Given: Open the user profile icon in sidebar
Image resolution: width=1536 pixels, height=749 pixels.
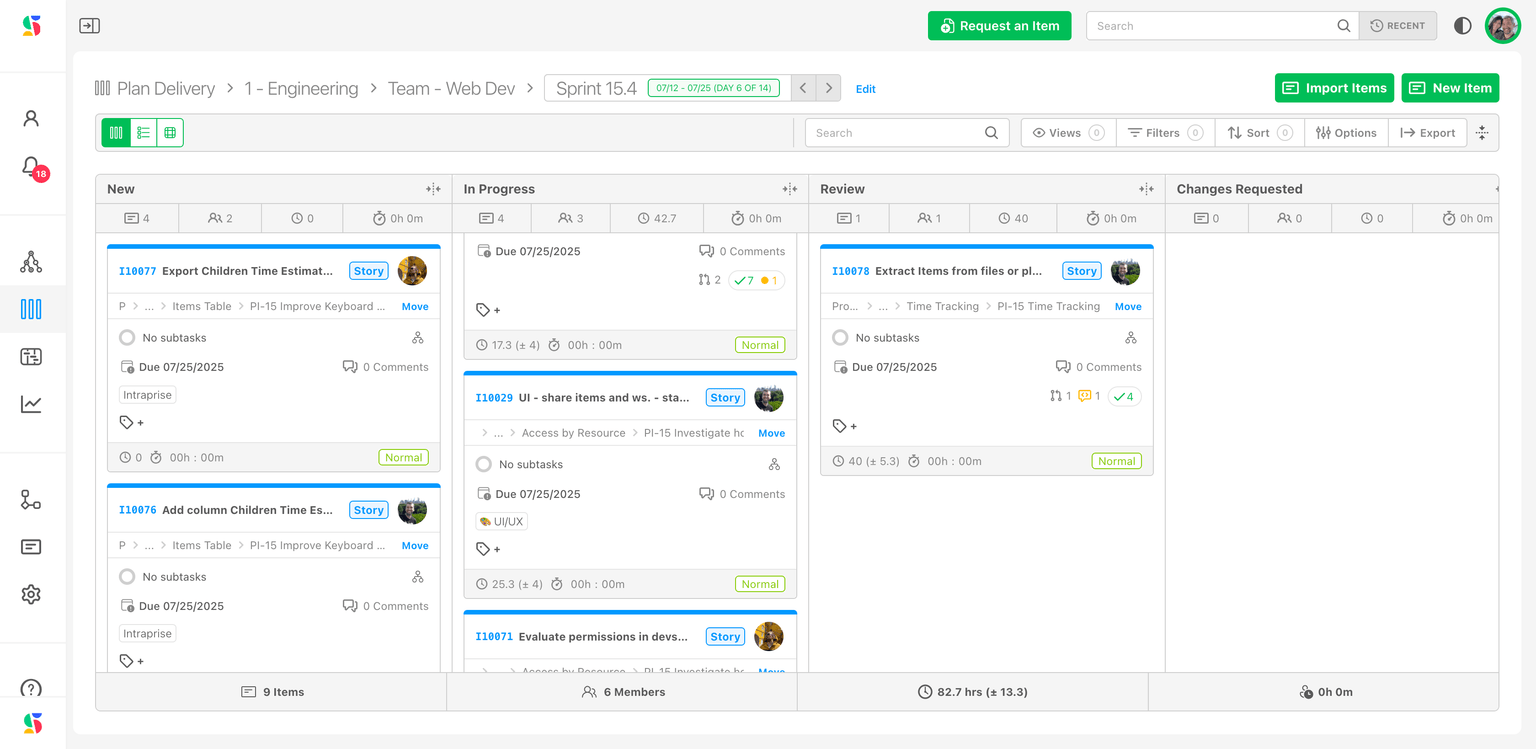Looking at the screenshot, I should click(x=31, y=118).
